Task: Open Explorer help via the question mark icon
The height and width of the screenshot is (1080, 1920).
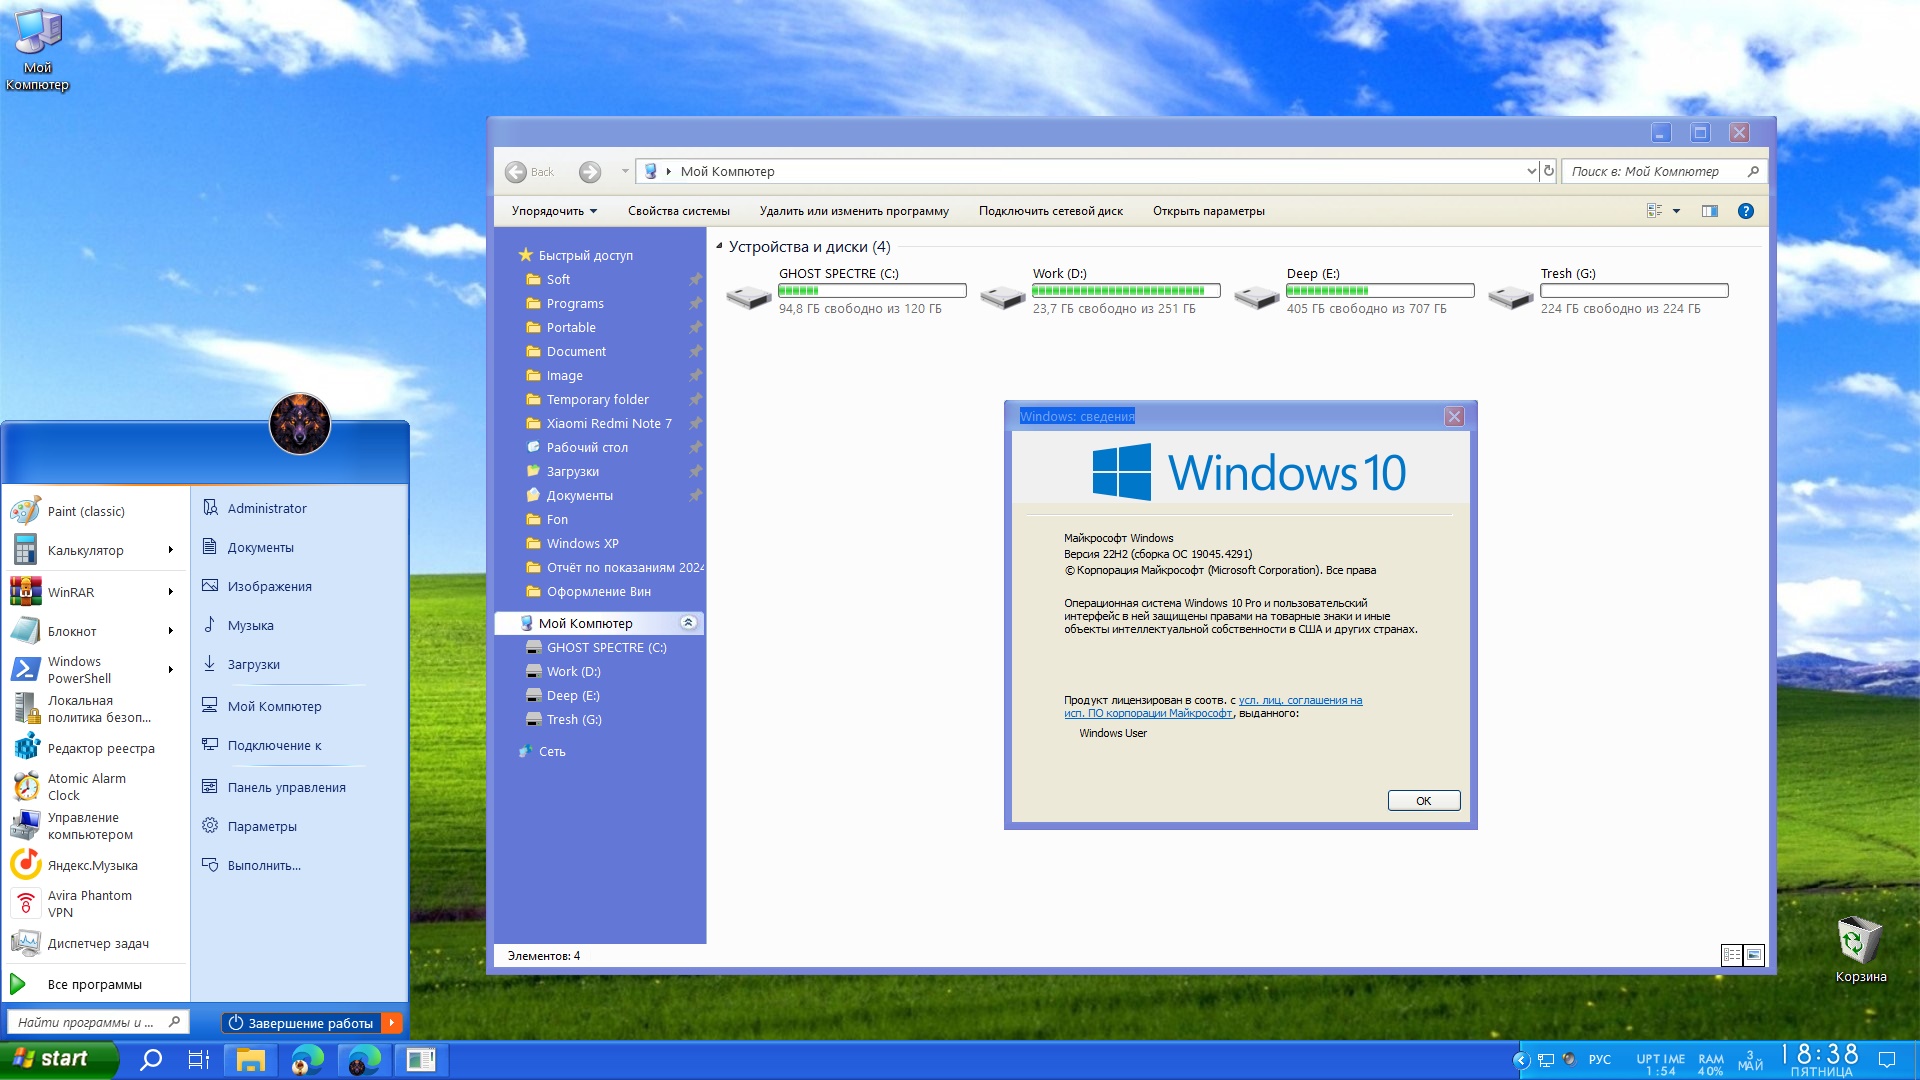Action: pyautogui.click(x=1746, y=211)
